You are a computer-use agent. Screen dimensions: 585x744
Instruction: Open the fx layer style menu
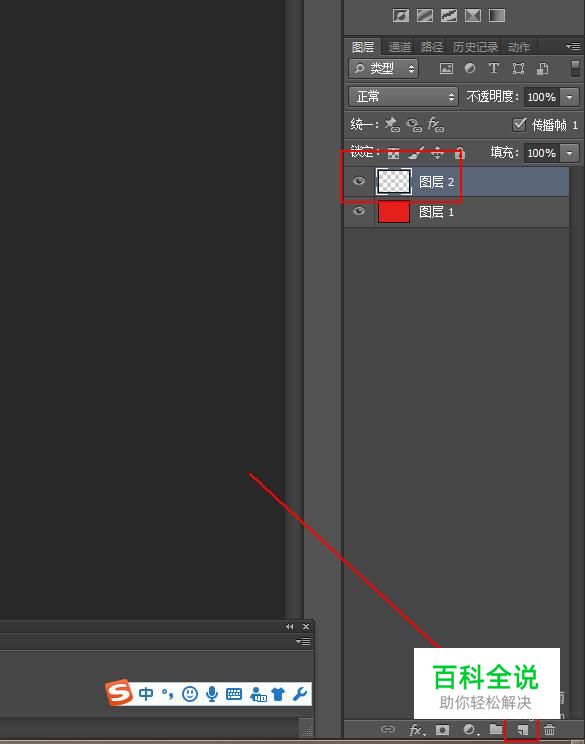[417, 729]
